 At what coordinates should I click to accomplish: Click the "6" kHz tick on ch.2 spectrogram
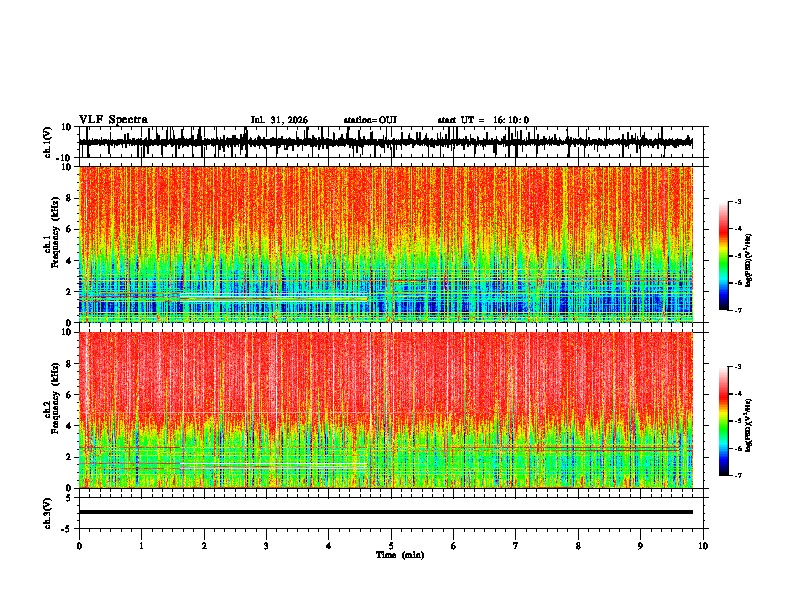(69, 394)
